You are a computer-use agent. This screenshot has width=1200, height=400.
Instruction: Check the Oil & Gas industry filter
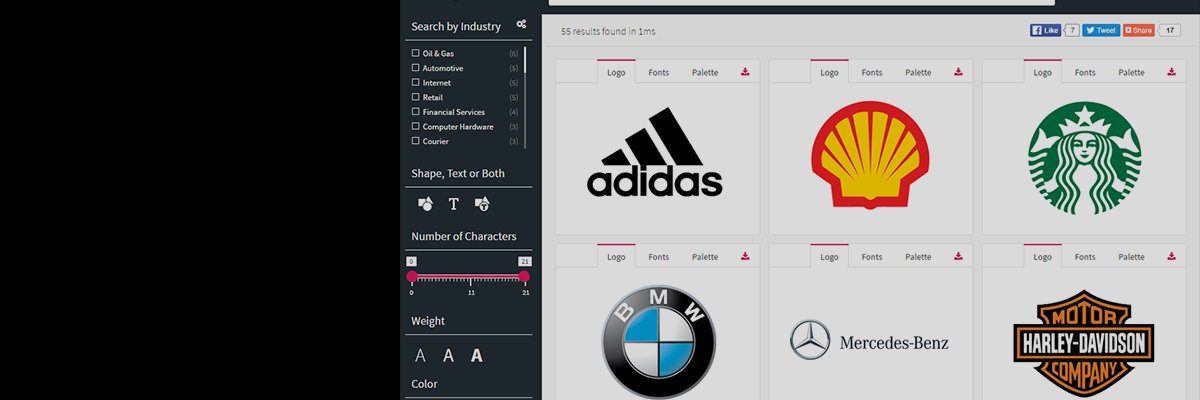415,53
